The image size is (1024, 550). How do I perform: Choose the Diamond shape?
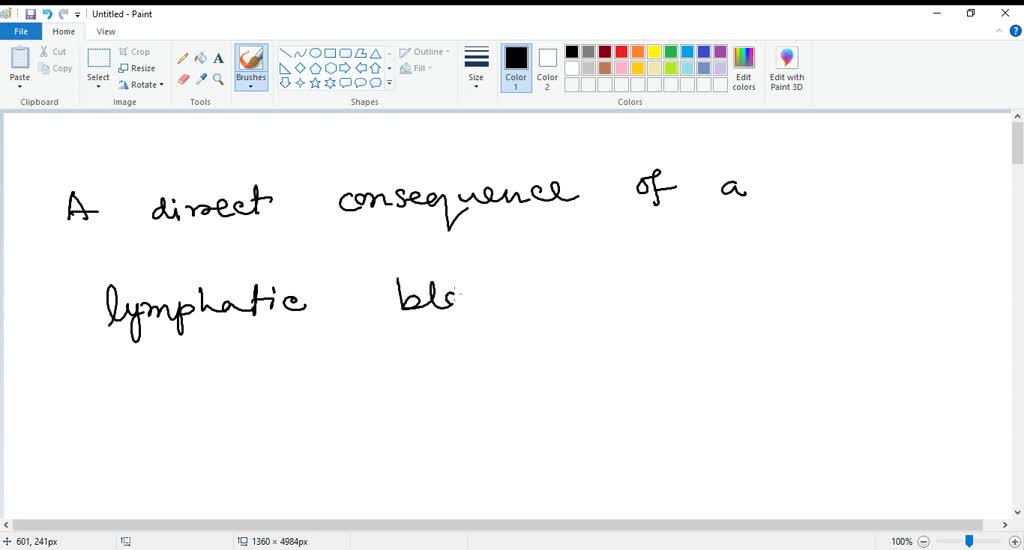[300, 68]
